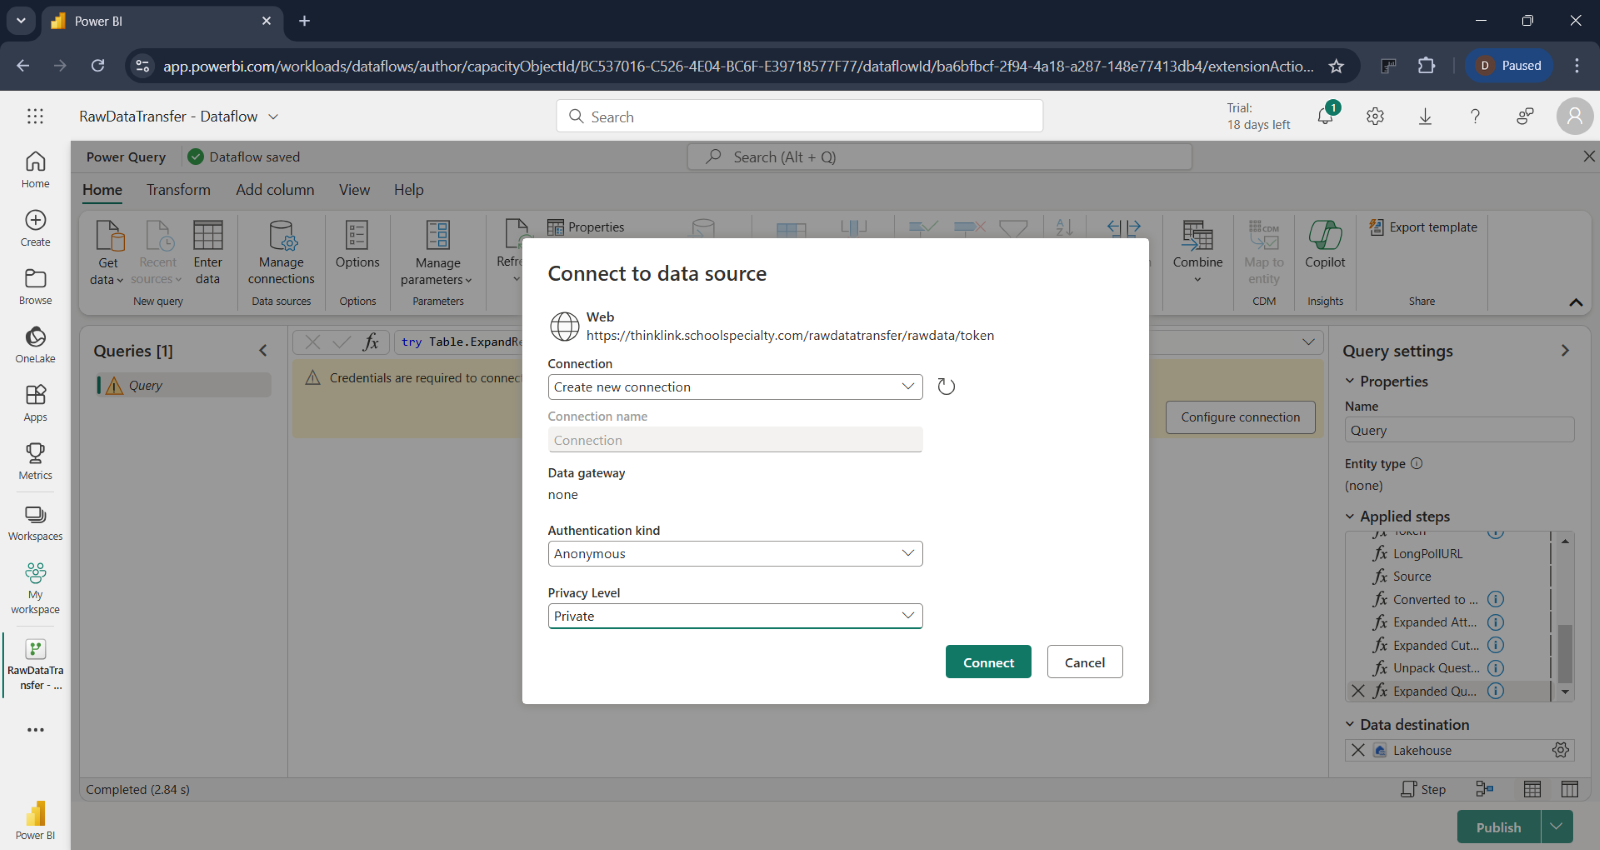Click the Power BI search box
This screenshot has height=850, width=1600.
point(799,116)
